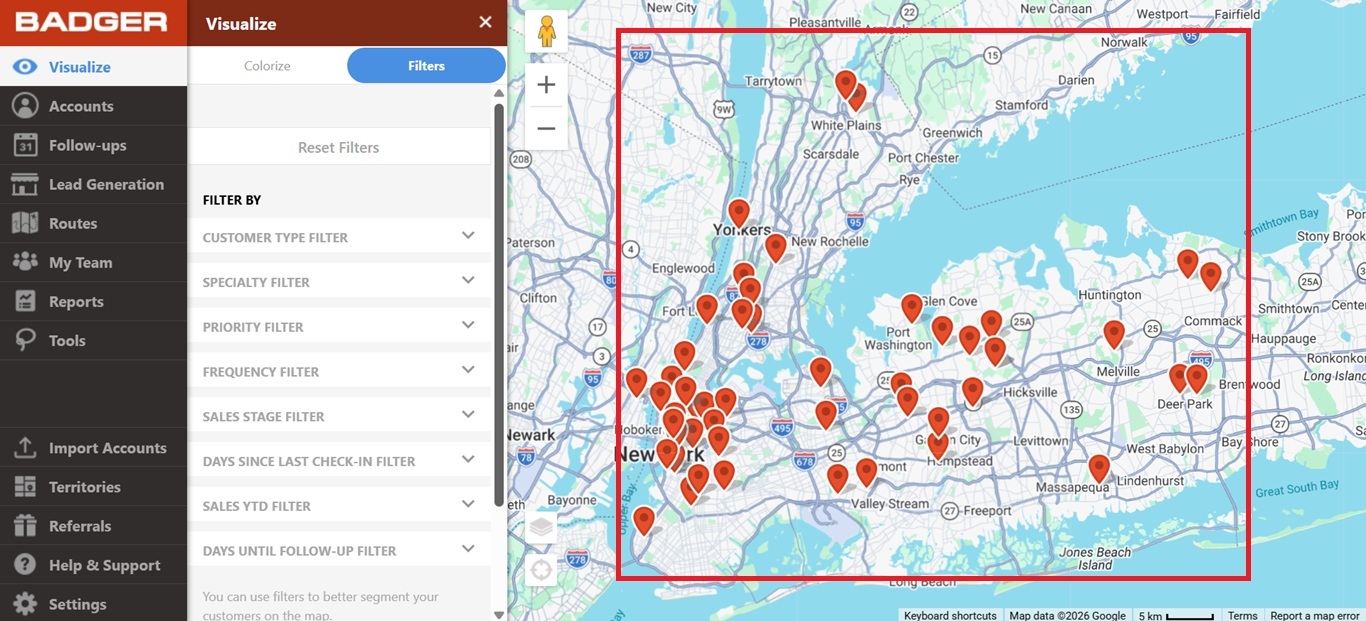Image resolution: width=1366 pixels, height=621 pixels.
Task: Click Report a map error link
Action: [x=1314, y=615]
